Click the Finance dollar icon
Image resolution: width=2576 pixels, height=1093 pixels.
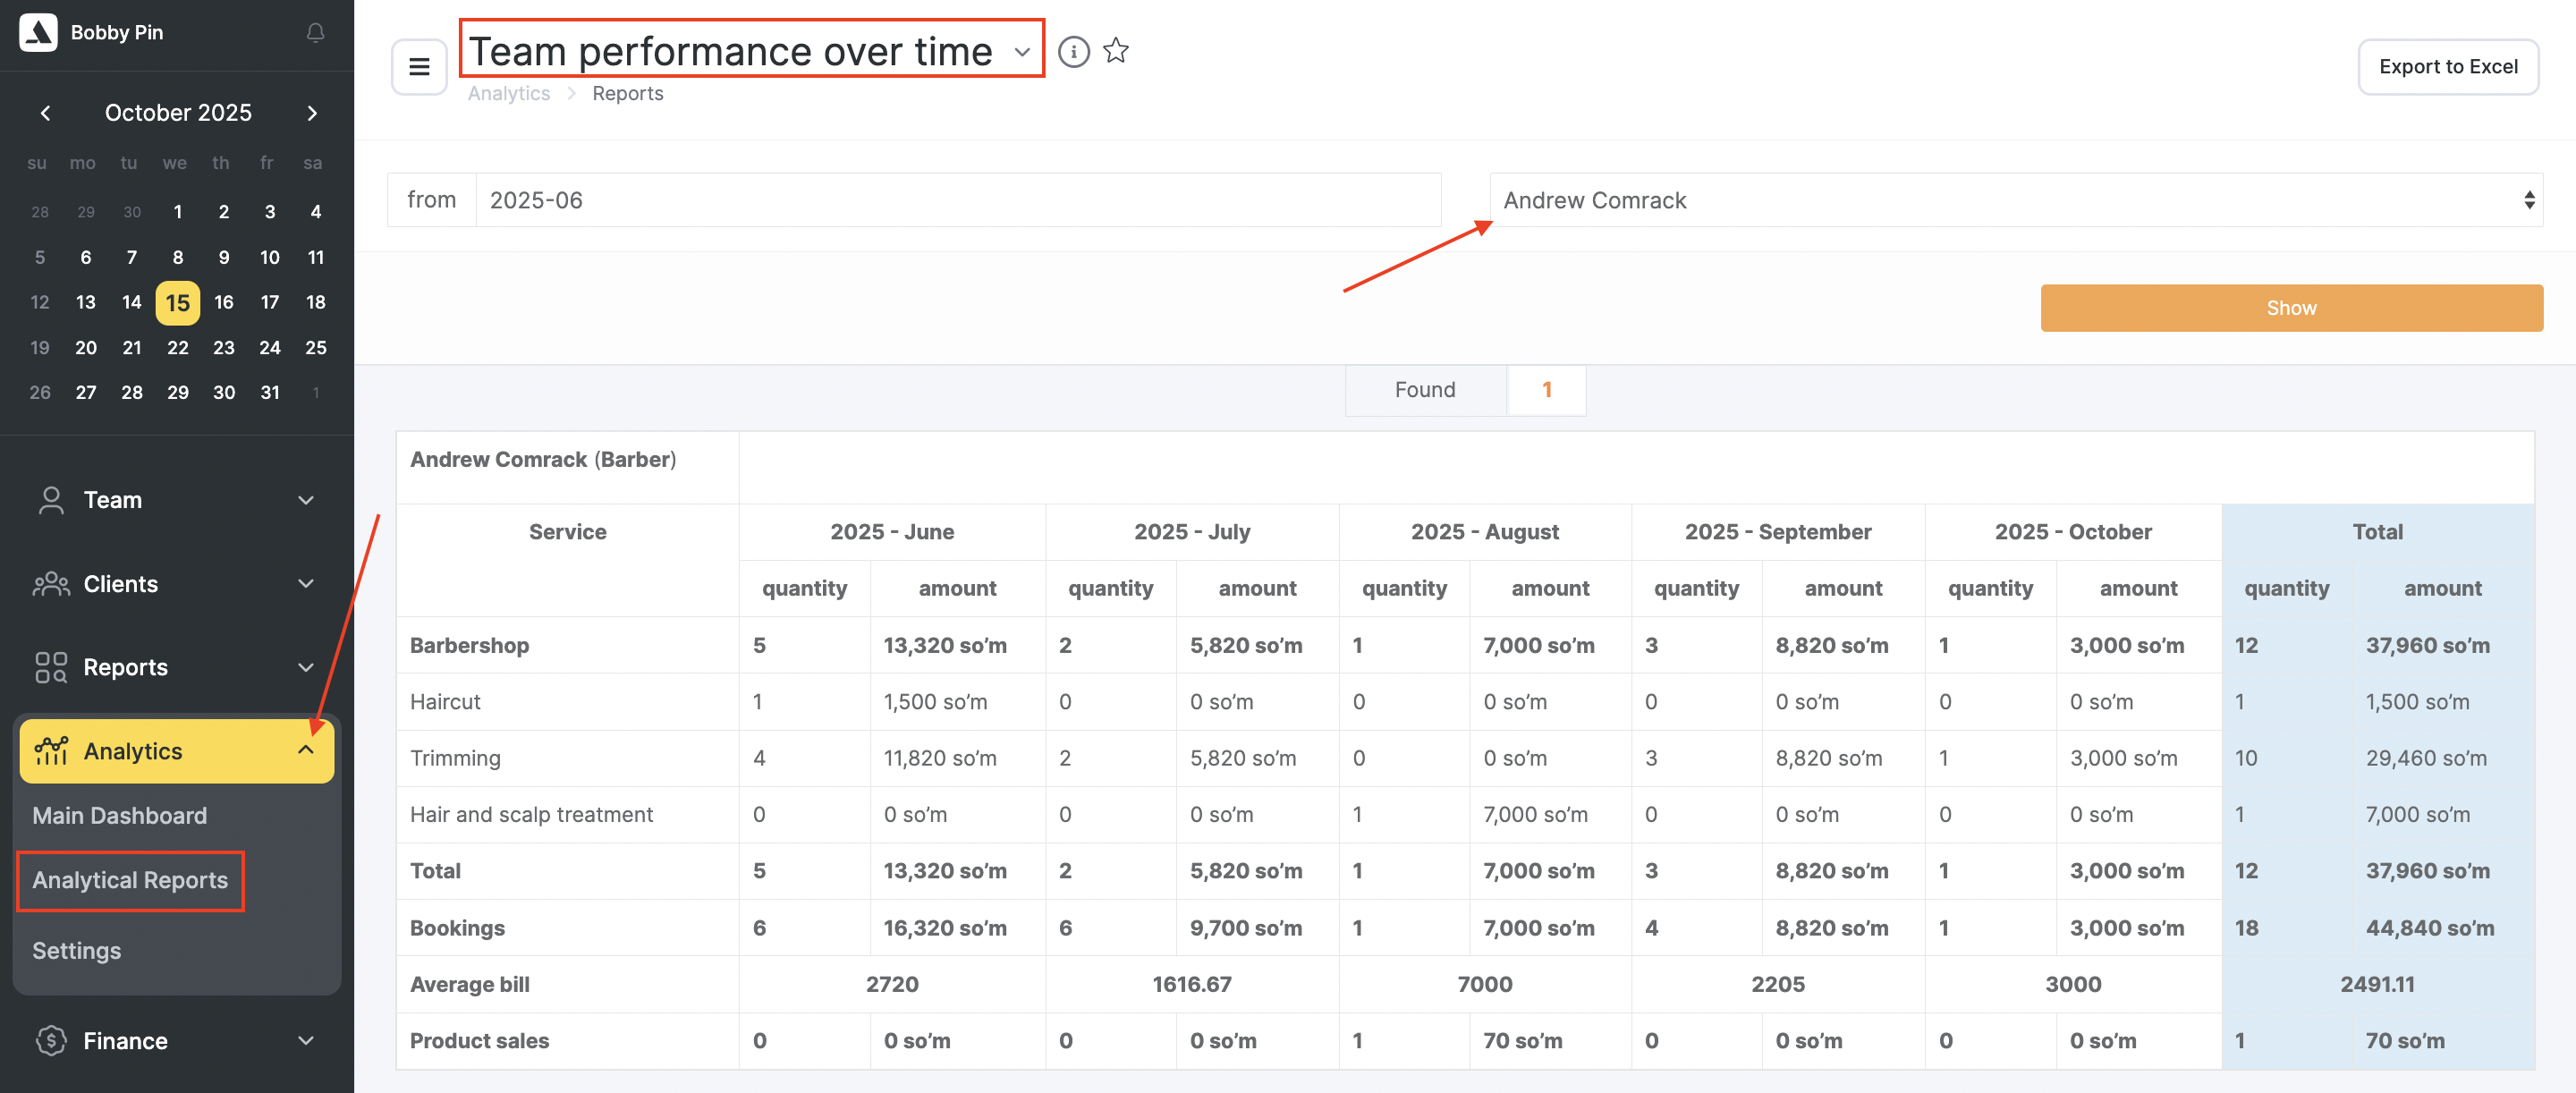point(50,1040)
